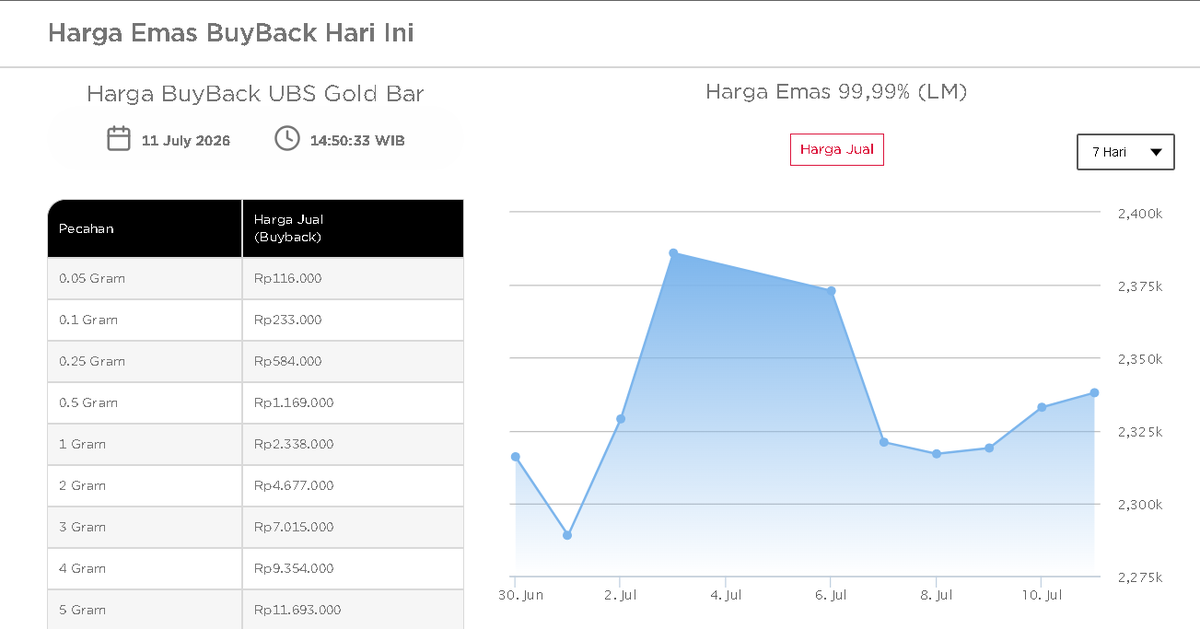
Task: Click the chart data point at 8. Jul
Action: point(936,454)
